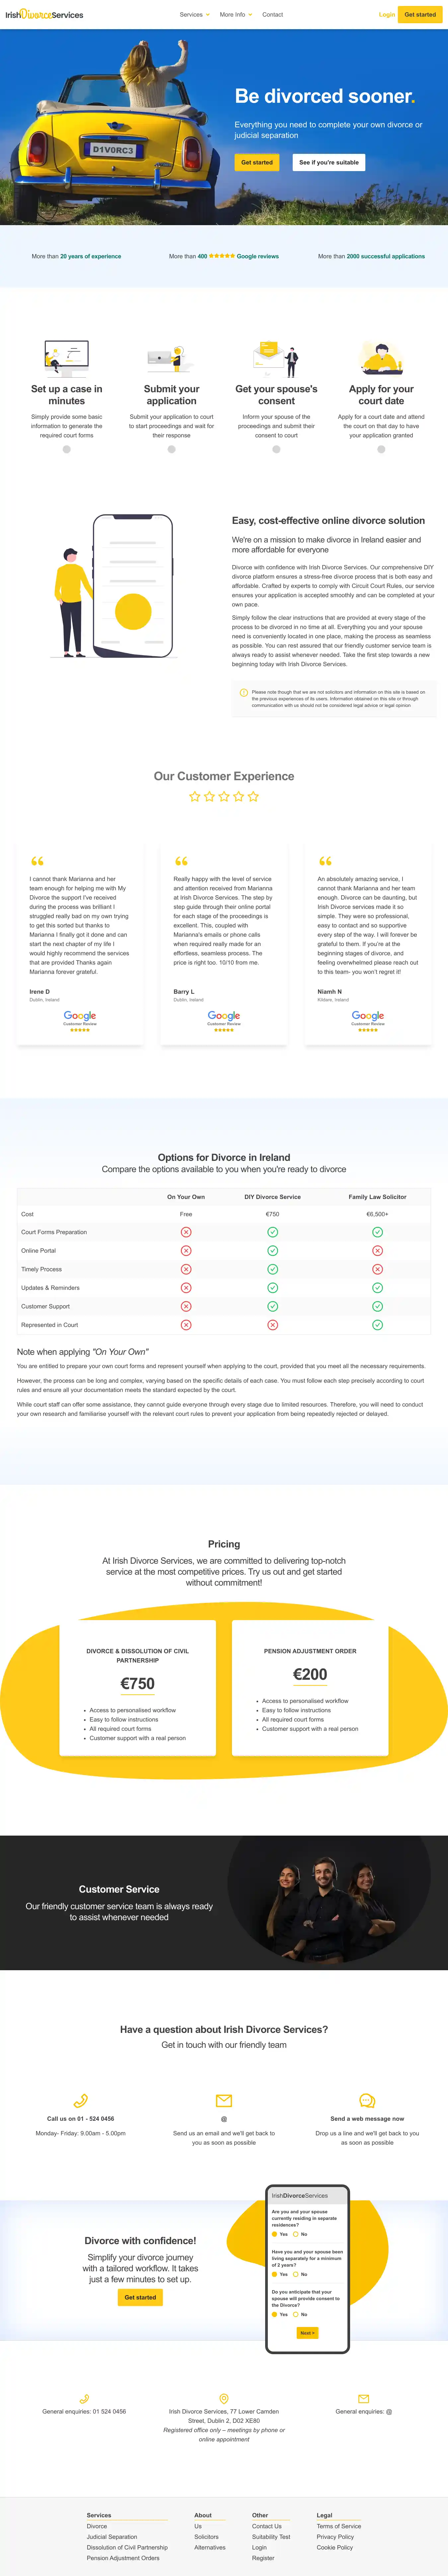This screenshot has height=2576, width=448.
Task: Click the IrishDivorceServices logo in the header
Action: [x=44, y=15]
